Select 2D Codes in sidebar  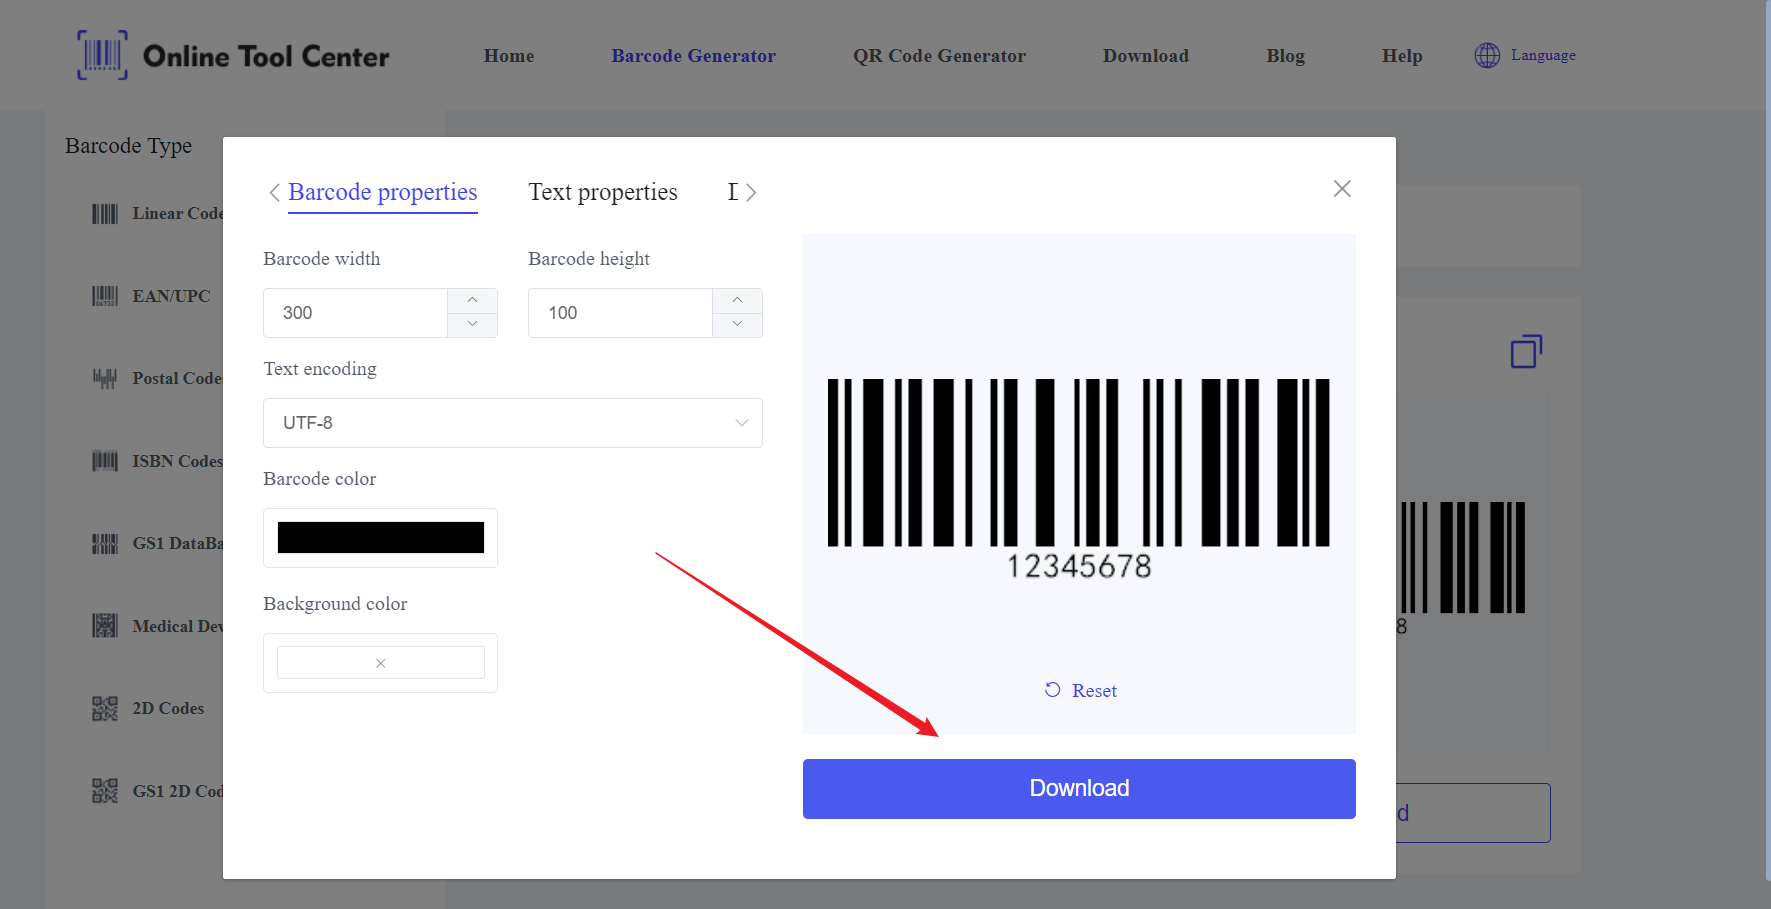click(x=168, y=708)
